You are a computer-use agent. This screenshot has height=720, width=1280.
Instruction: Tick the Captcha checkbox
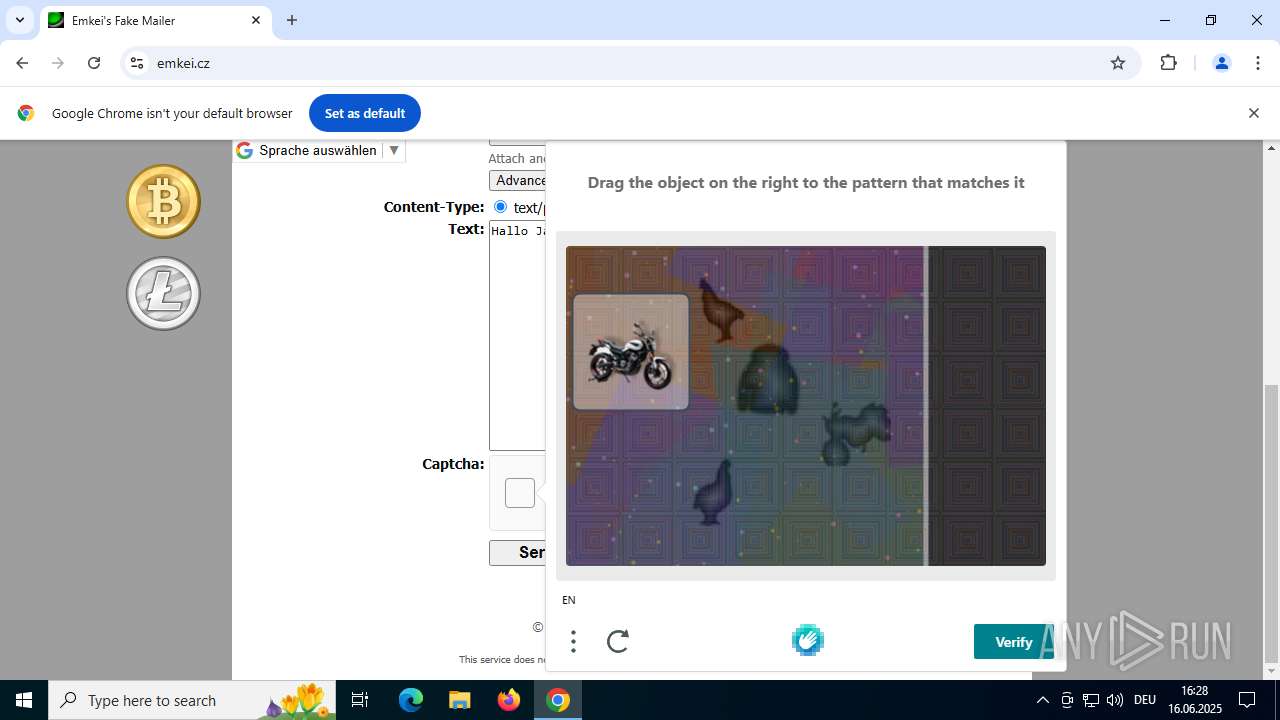[x=520, y=493]
